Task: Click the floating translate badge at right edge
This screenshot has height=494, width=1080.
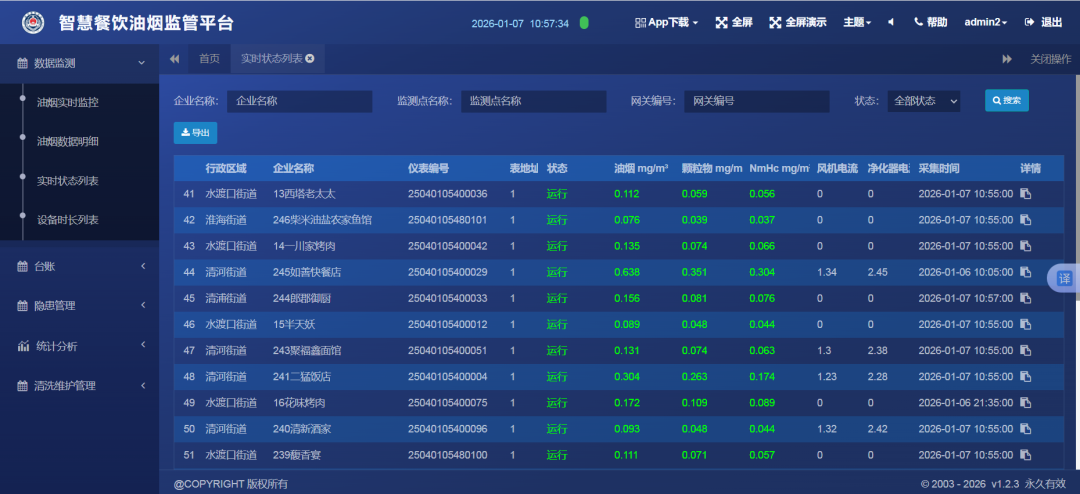Action: point(1064,279)
